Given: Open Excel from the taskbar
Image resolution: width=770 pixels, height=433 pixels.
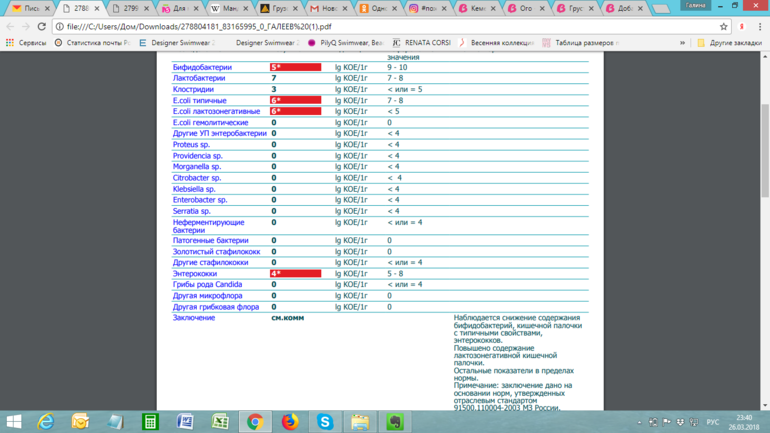Looking at the screenshot, I should [x=220, y=422].
